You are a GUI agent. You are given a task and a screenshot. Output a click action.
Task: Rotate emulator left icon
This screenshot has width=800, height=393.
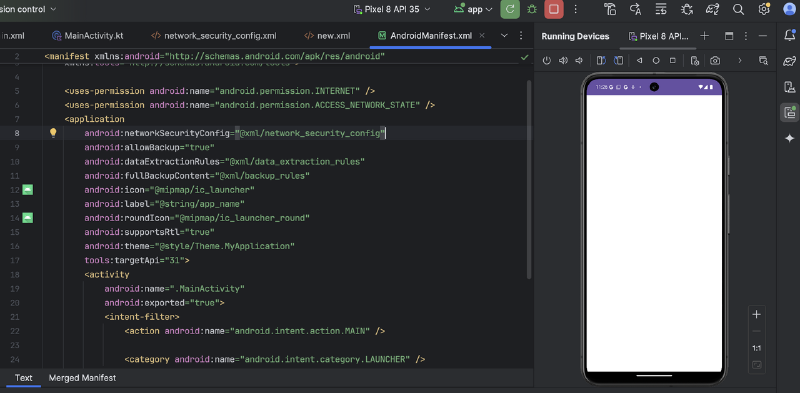(601, 61)
